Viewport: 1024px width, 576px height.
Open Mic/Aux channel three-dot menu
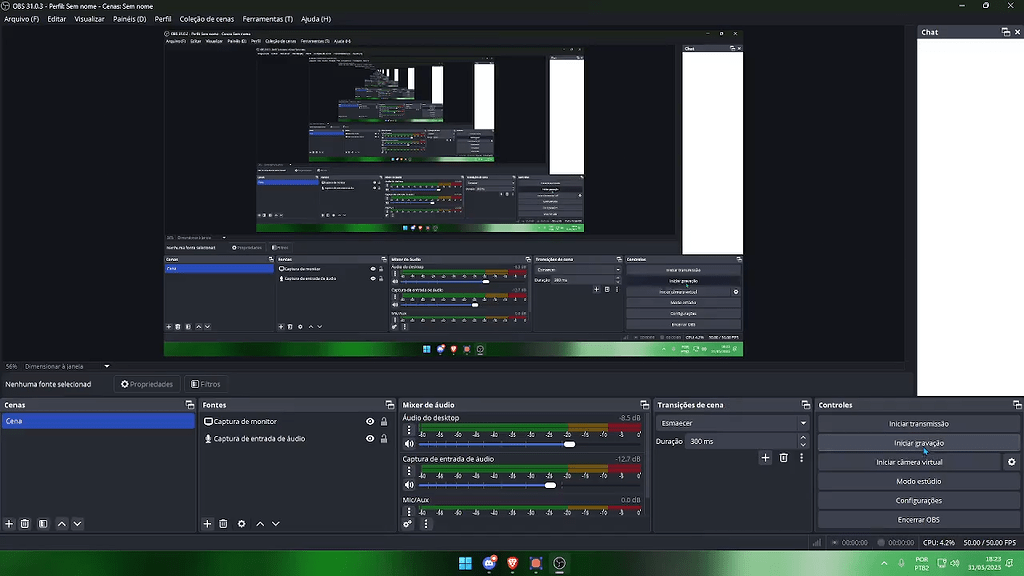tap(409, 511)
